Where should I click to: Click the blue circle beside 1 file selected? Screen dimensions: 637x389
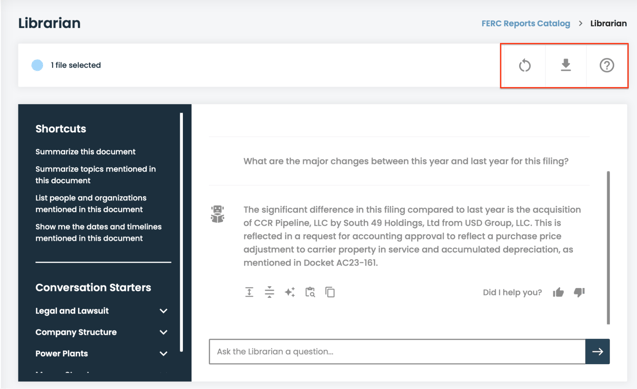[x=37, y=65]
